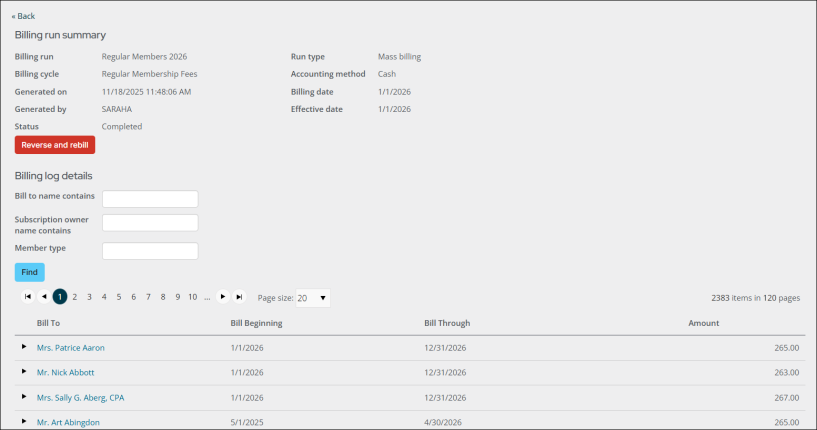Focus the Bill to name contains field
The height and width of the screenshot is (430, 817).
150,199
